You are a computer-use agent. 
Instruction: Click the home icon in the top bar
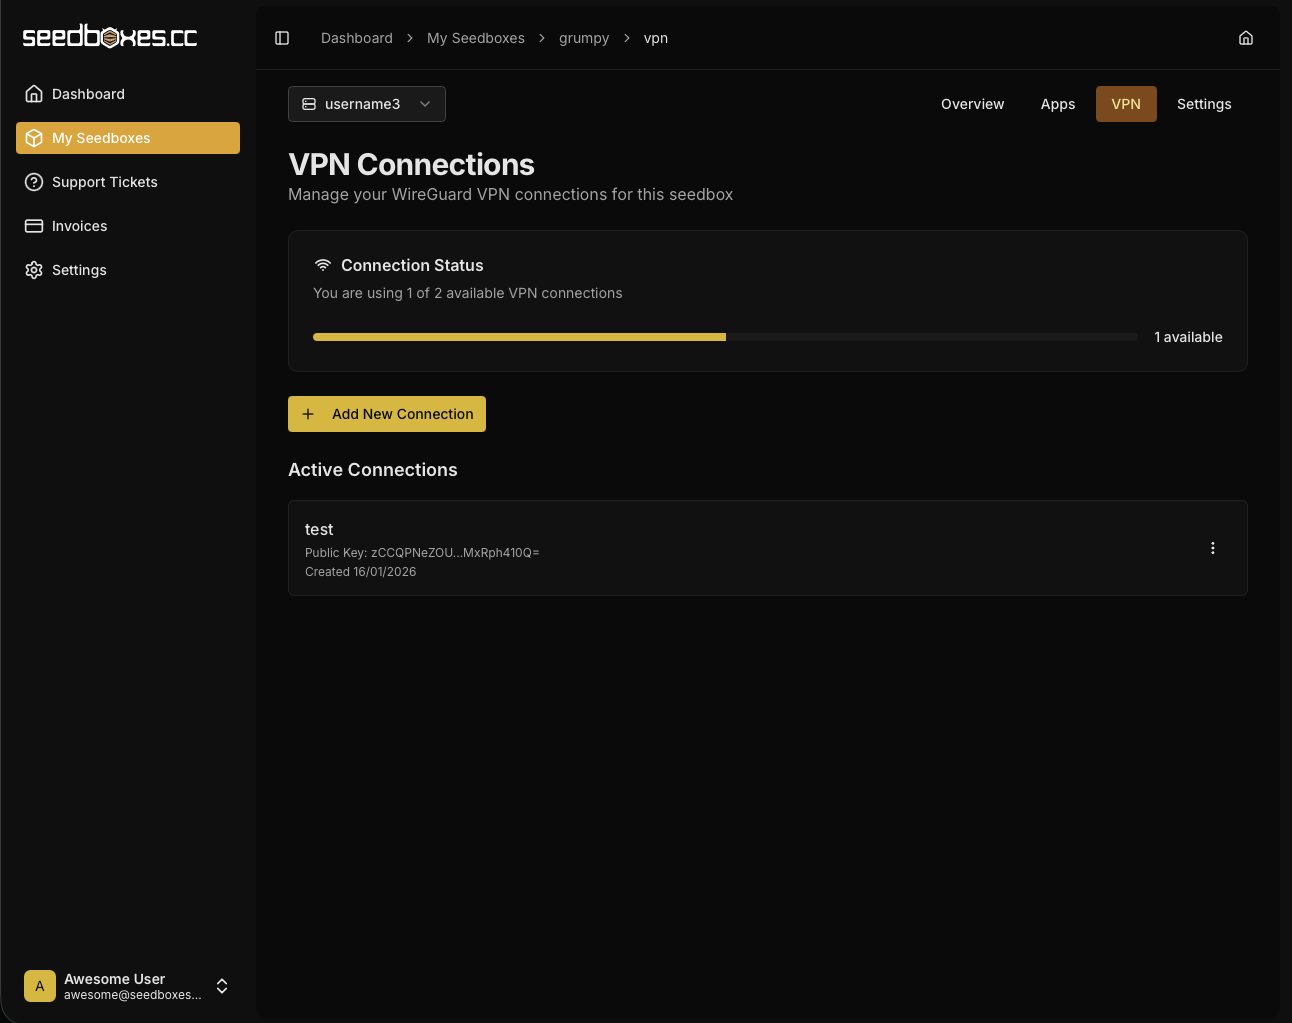click(x=1245, y=37)
